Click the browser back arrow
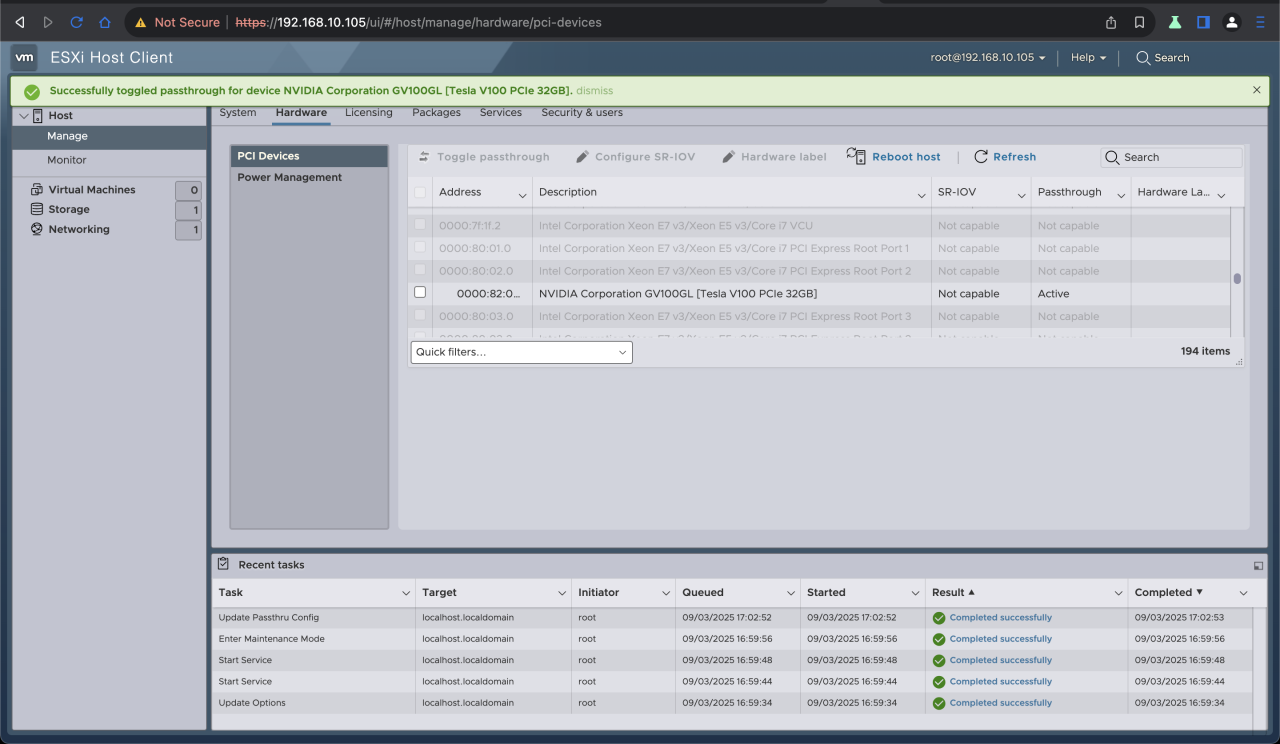The image size is (1280, 744). tap(19, 22)
